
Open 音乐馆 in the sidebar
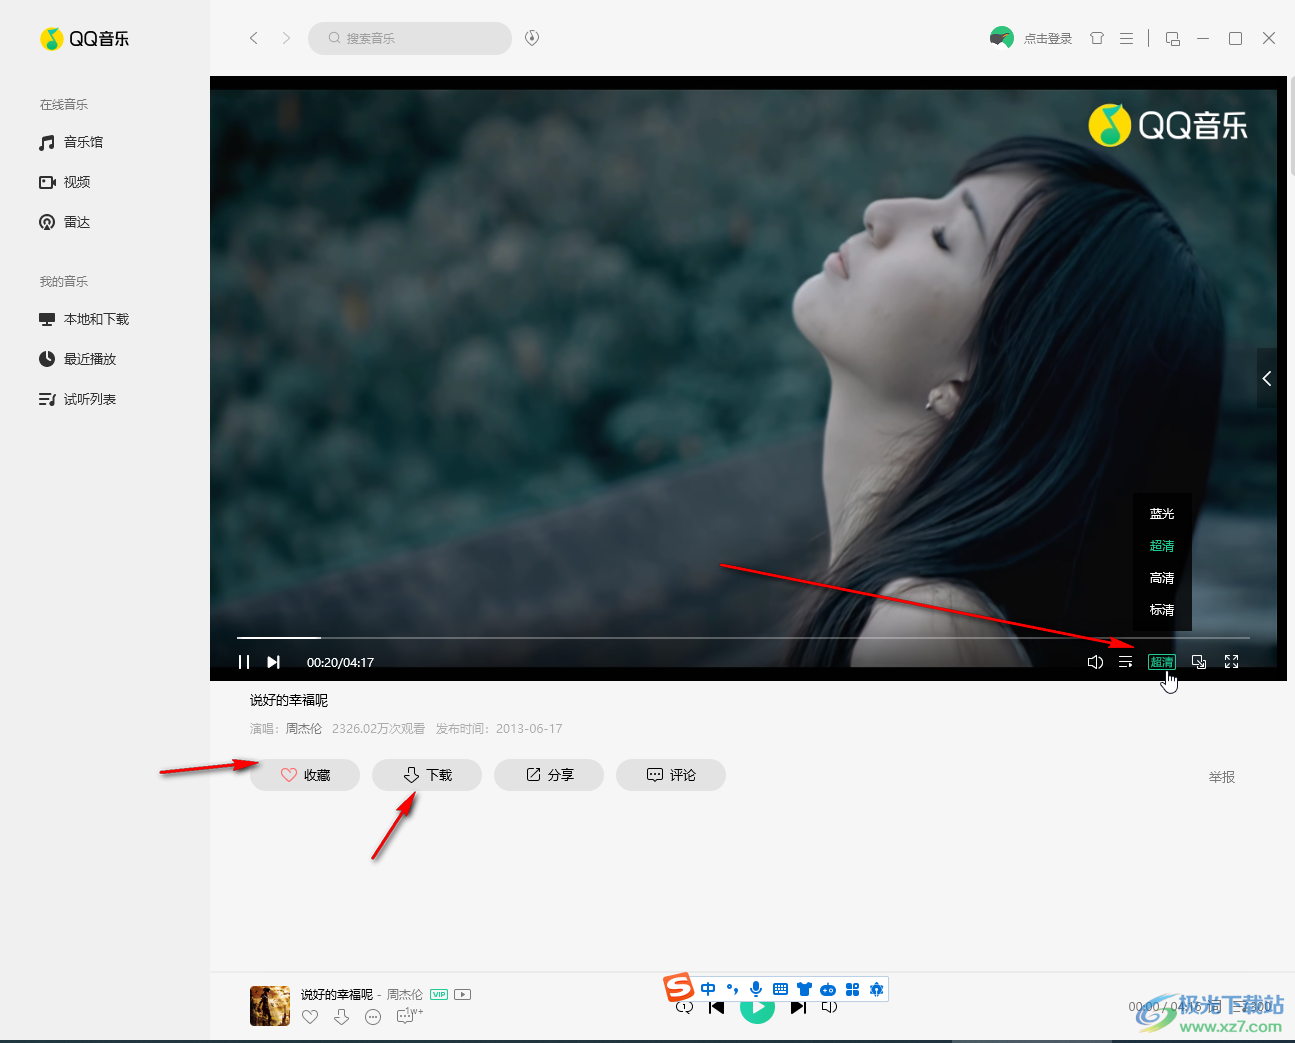click(x=71, y=142)
